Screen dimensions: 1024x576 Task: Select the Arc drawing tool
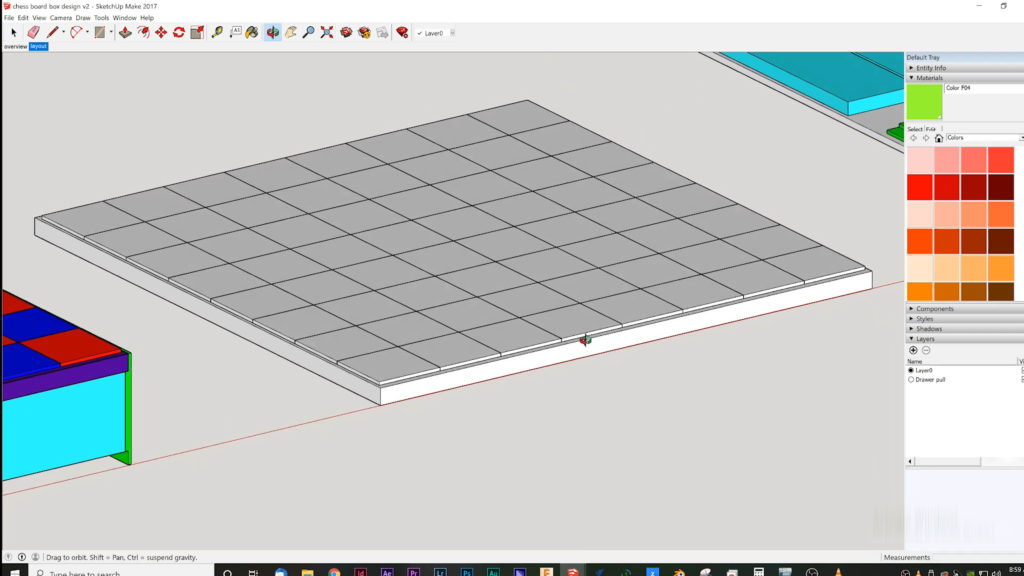click(x=76, y=33)
